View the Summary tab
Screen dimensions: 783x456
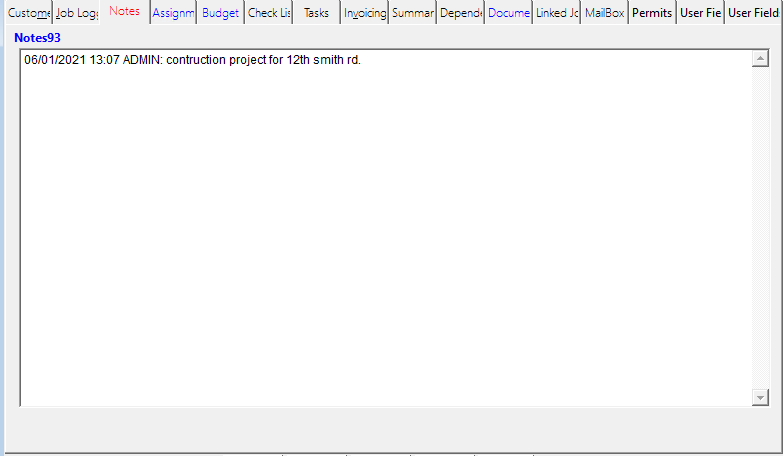point(412,13)
